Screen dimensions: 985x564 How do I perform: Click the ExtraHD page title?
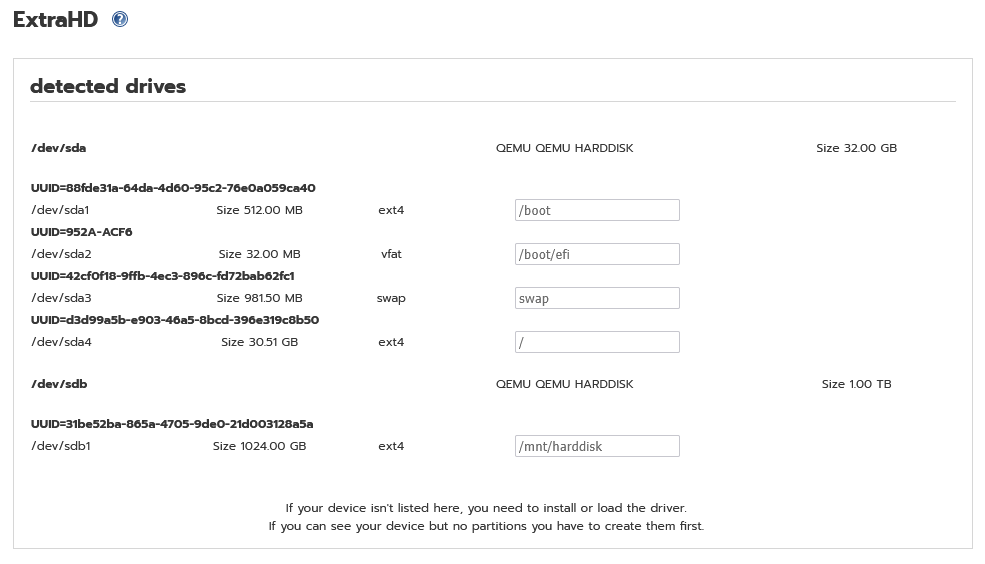(55, 19)
